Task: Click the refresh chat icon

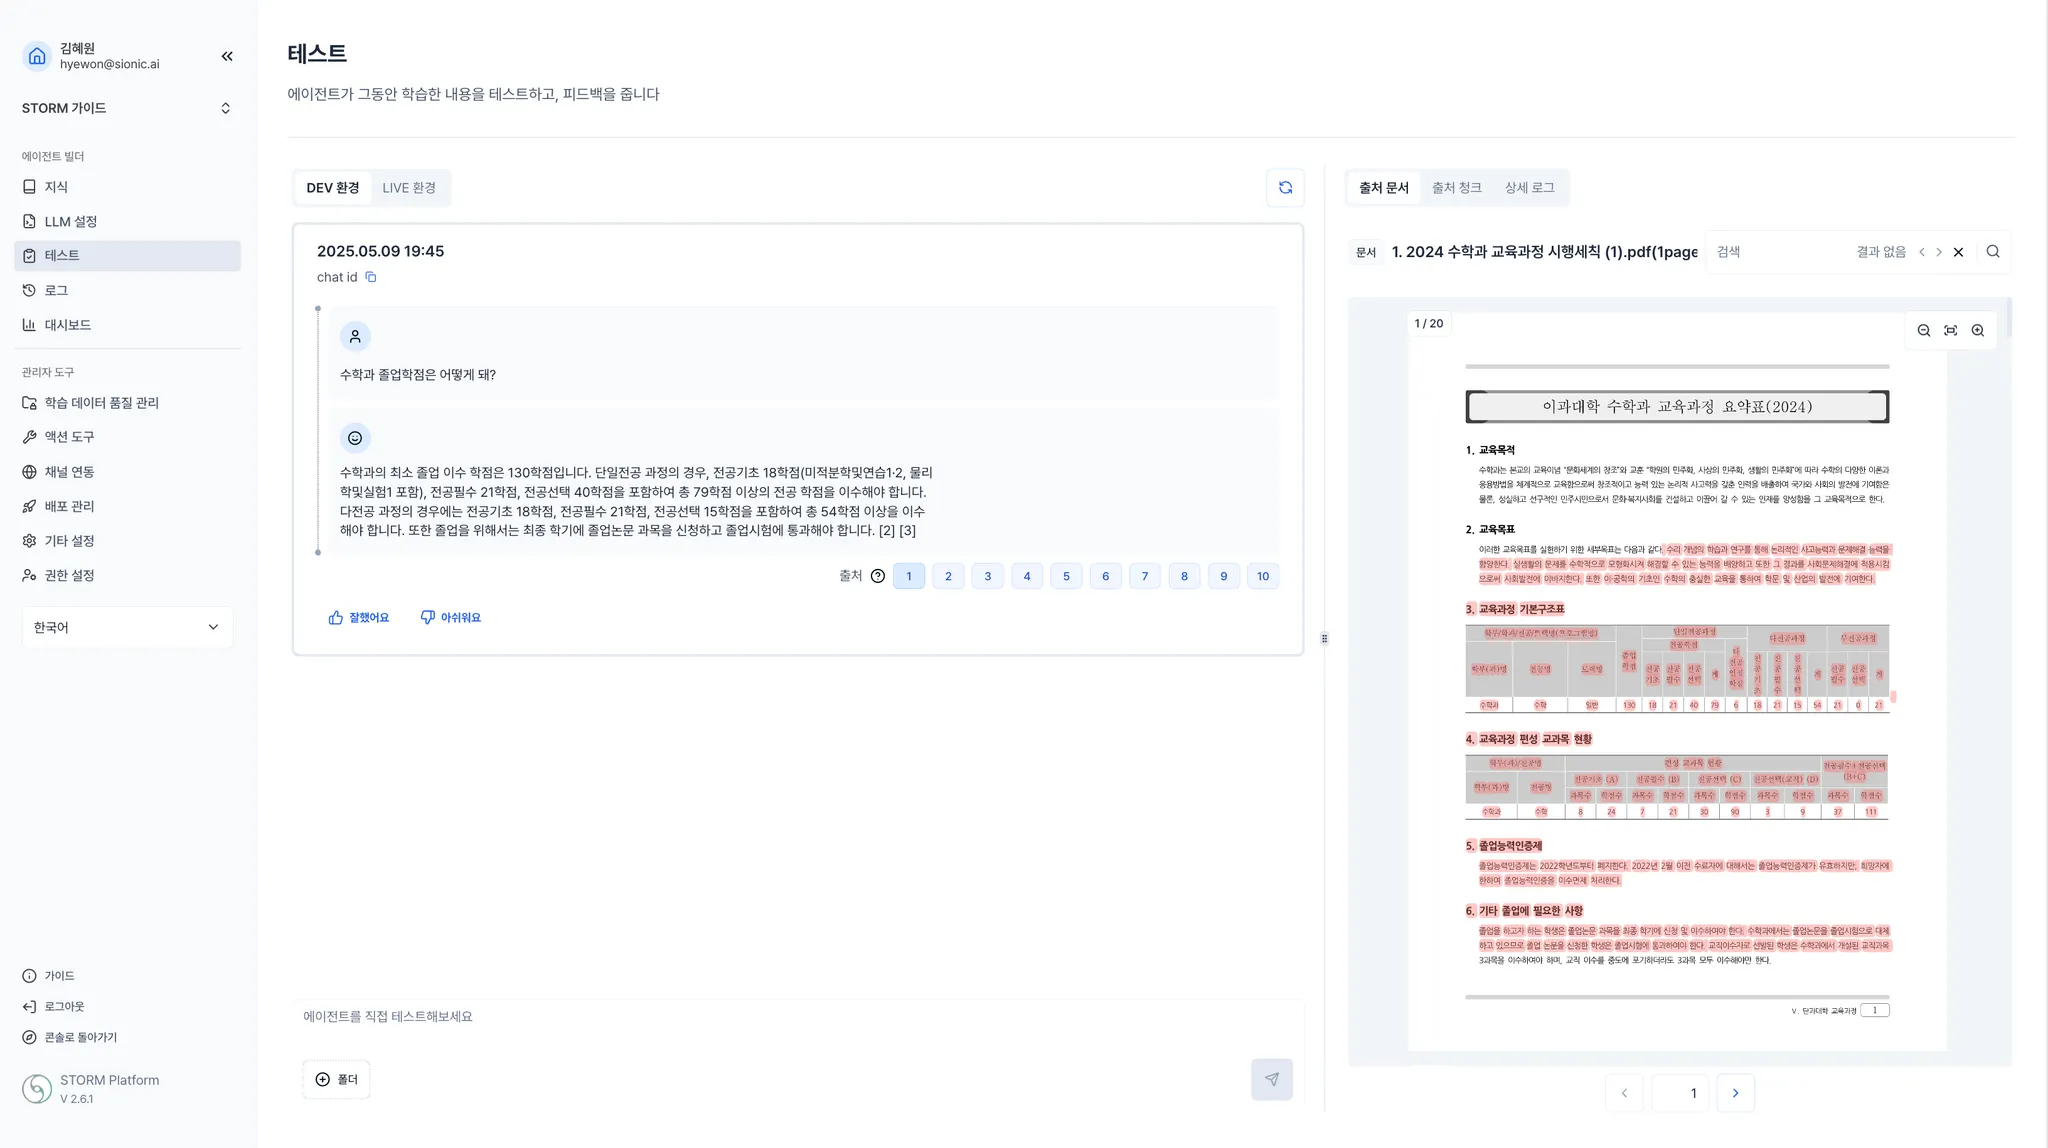Action: [1285, 188]
